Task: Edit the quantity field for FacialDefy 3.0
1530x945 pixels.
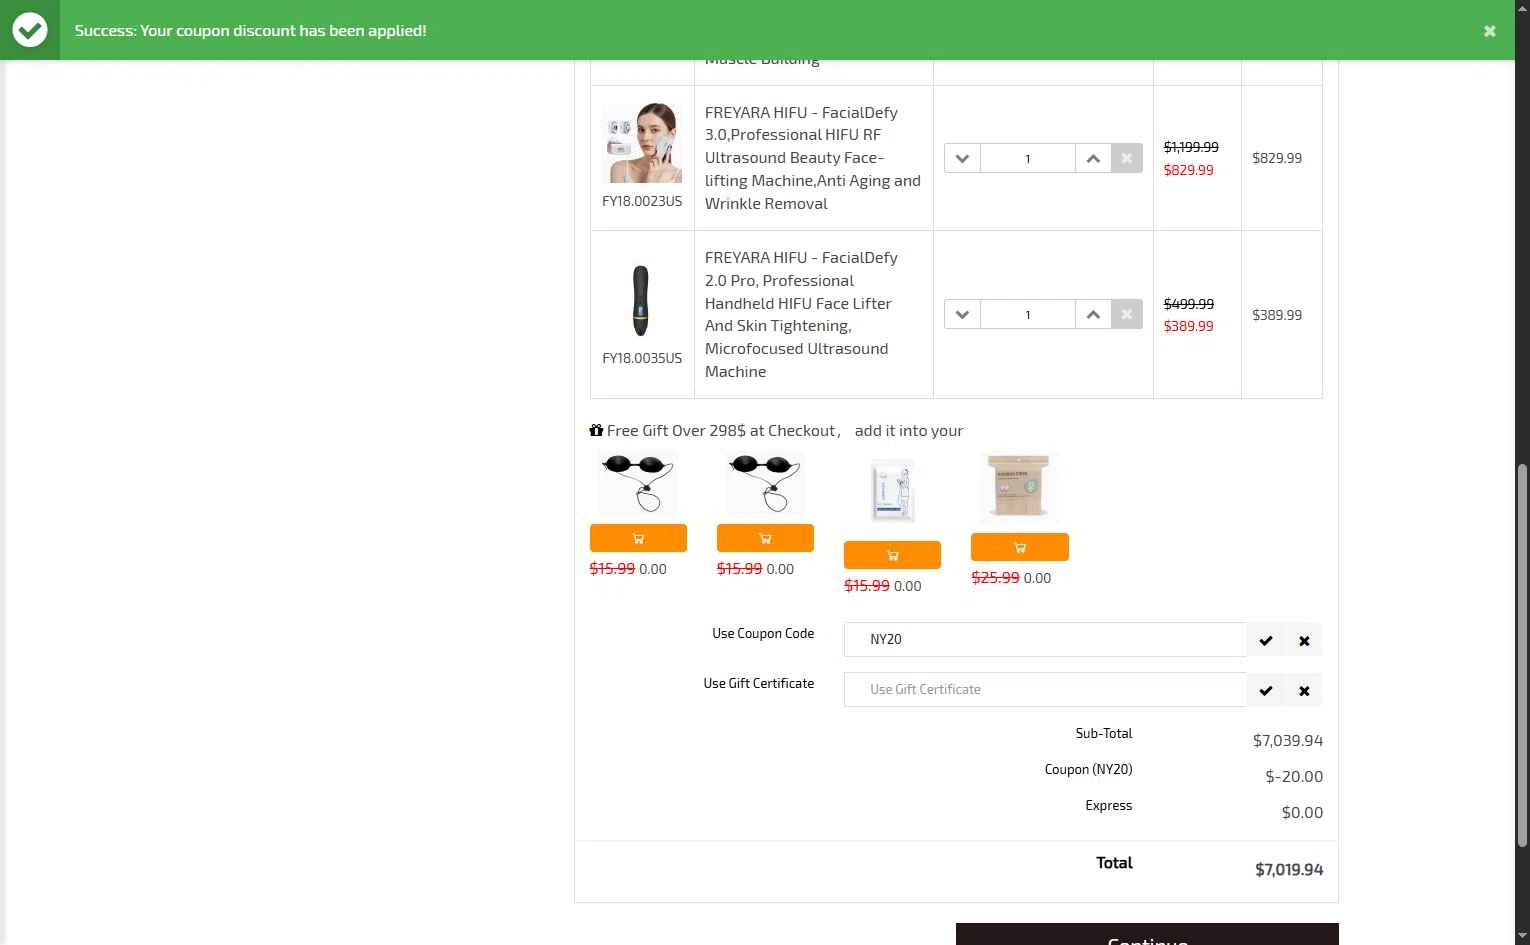Action: [x=1028, y=158]
